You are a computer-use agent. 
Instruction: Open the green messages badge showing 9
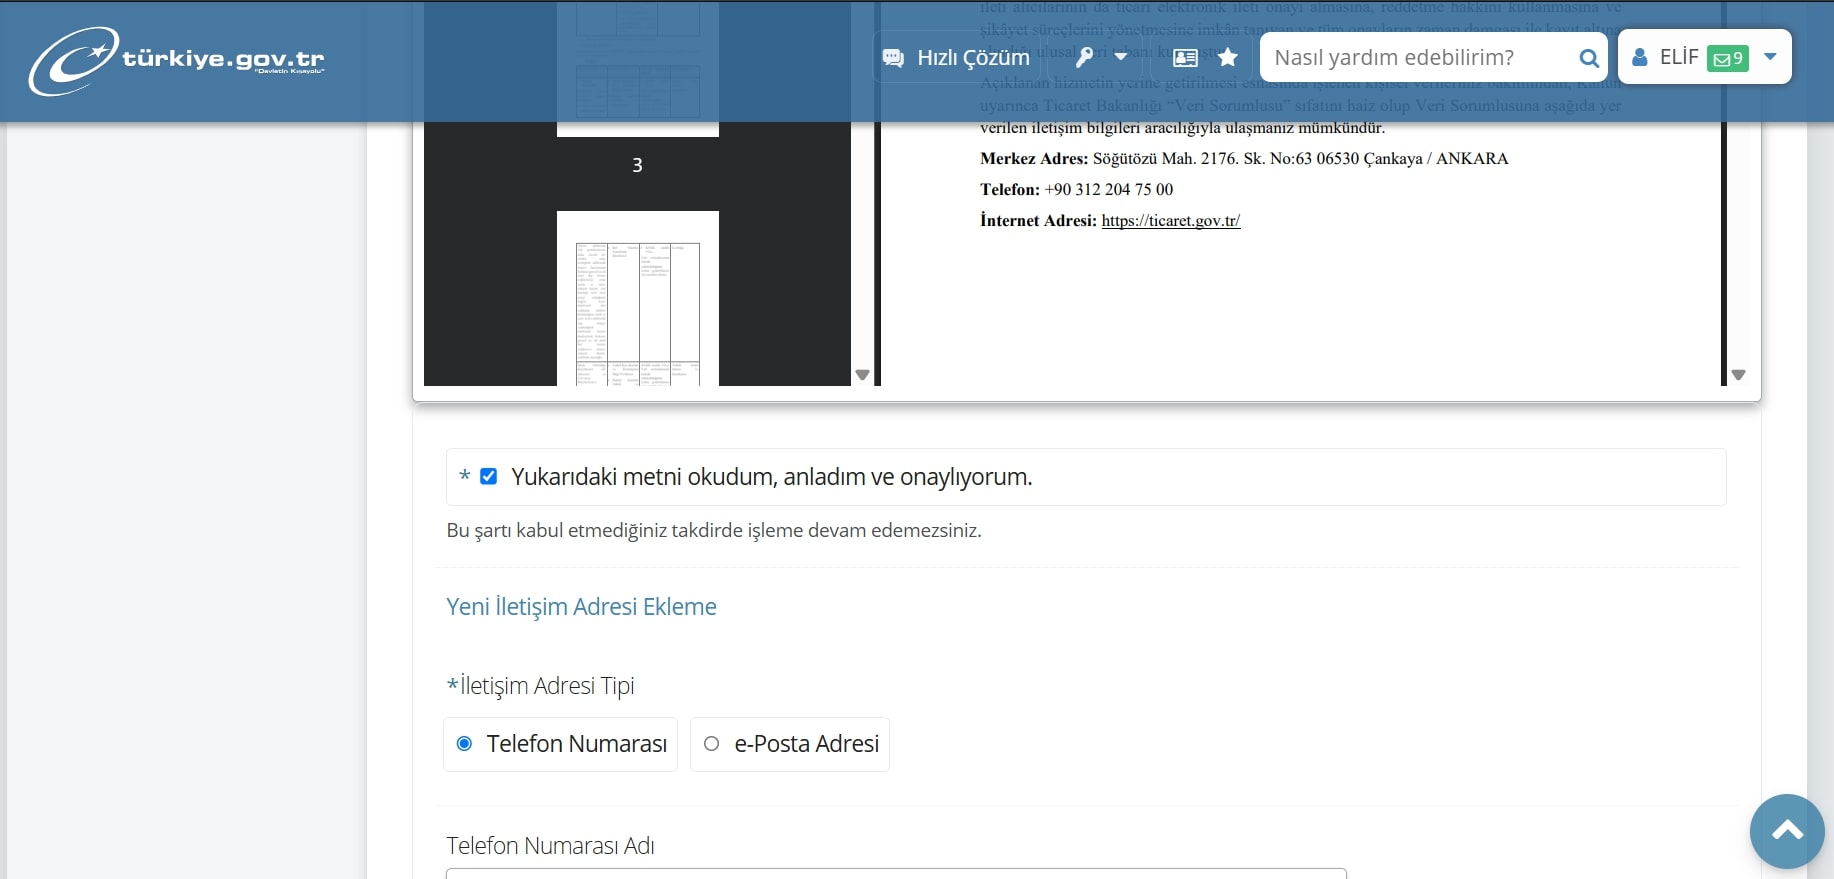coord(1727,58)
